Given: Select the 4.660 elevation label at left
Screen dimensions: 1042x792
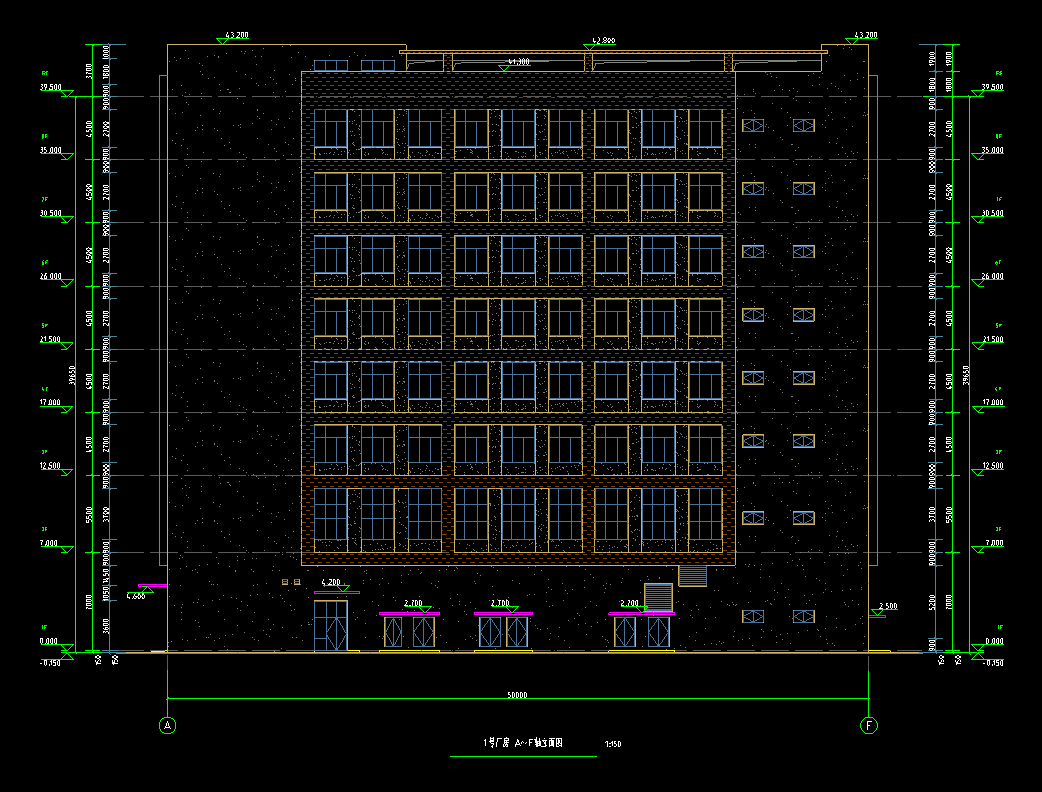Looking at the screenshot, I should point(136,596).
